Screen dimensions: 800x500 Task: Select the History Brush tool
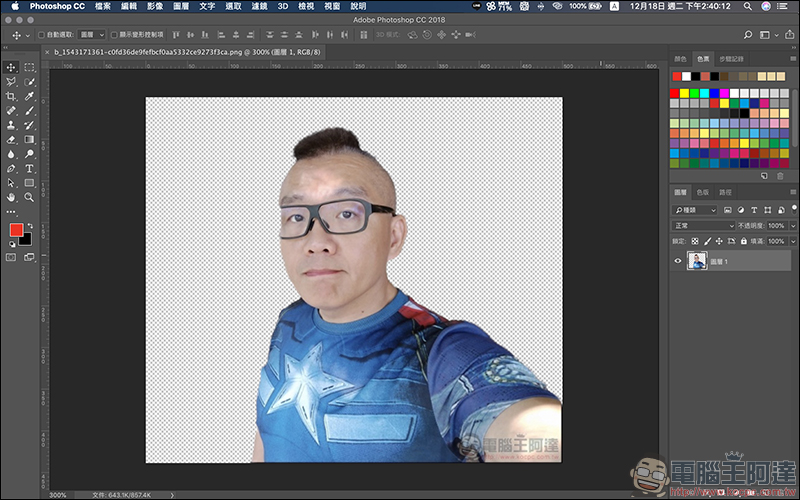tap(30, 125)
